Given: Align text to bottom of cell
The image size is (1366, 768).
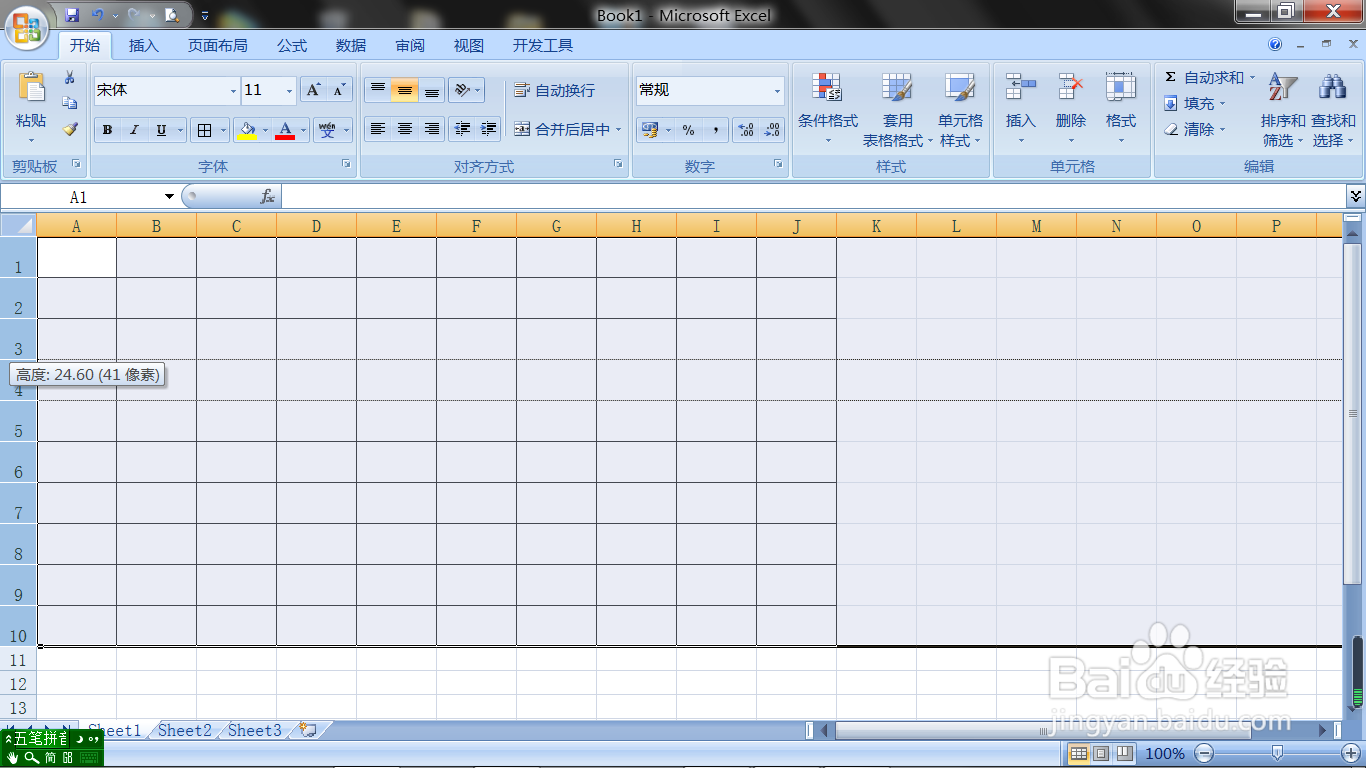Looking at the screenshot, I should 431,90.
